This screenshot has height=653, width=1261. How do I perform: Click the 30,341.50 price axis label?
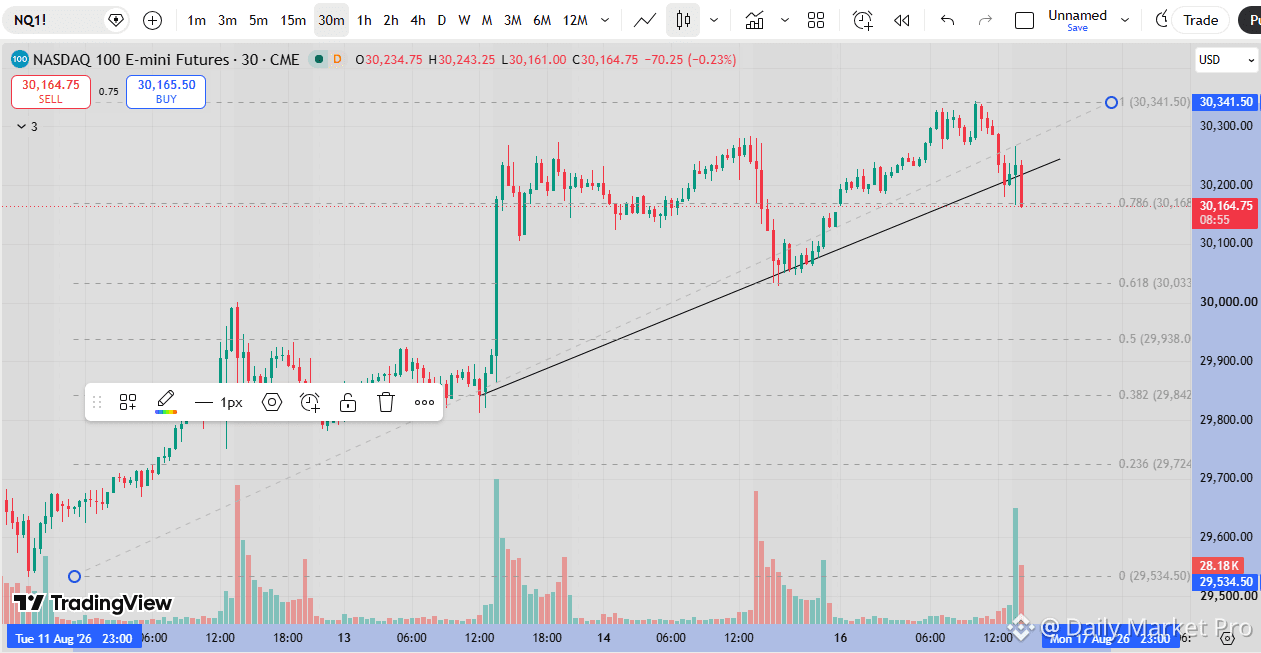coord(1226,102)
